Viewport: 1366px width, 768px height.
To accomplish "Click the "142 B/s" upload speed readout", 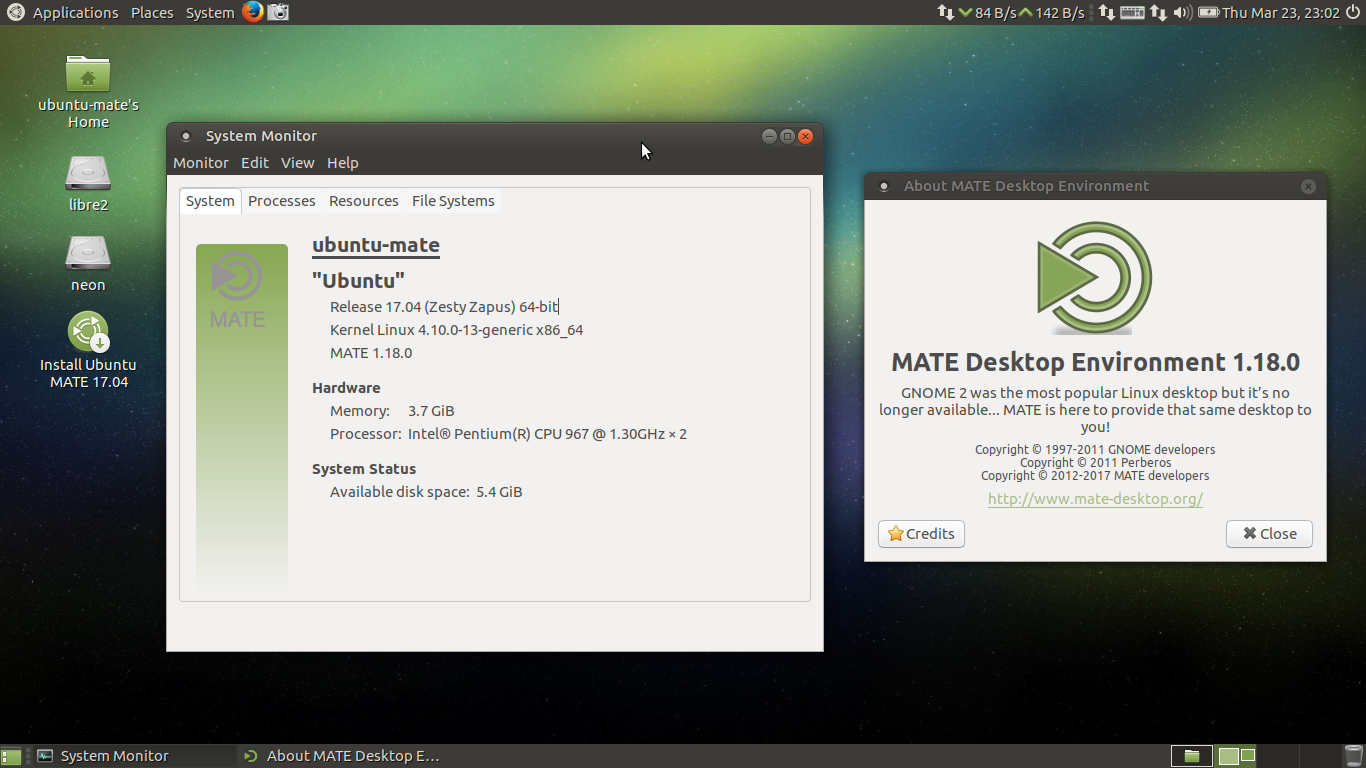I will 1060,13.
